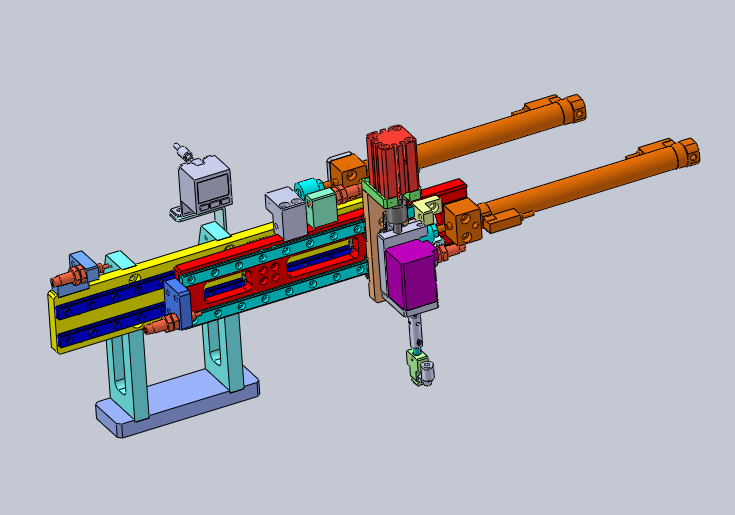The width and height of the screenshot is (735, 515).
Task: Select the gray digital pressure gauge display
Action: click(206, 186)
